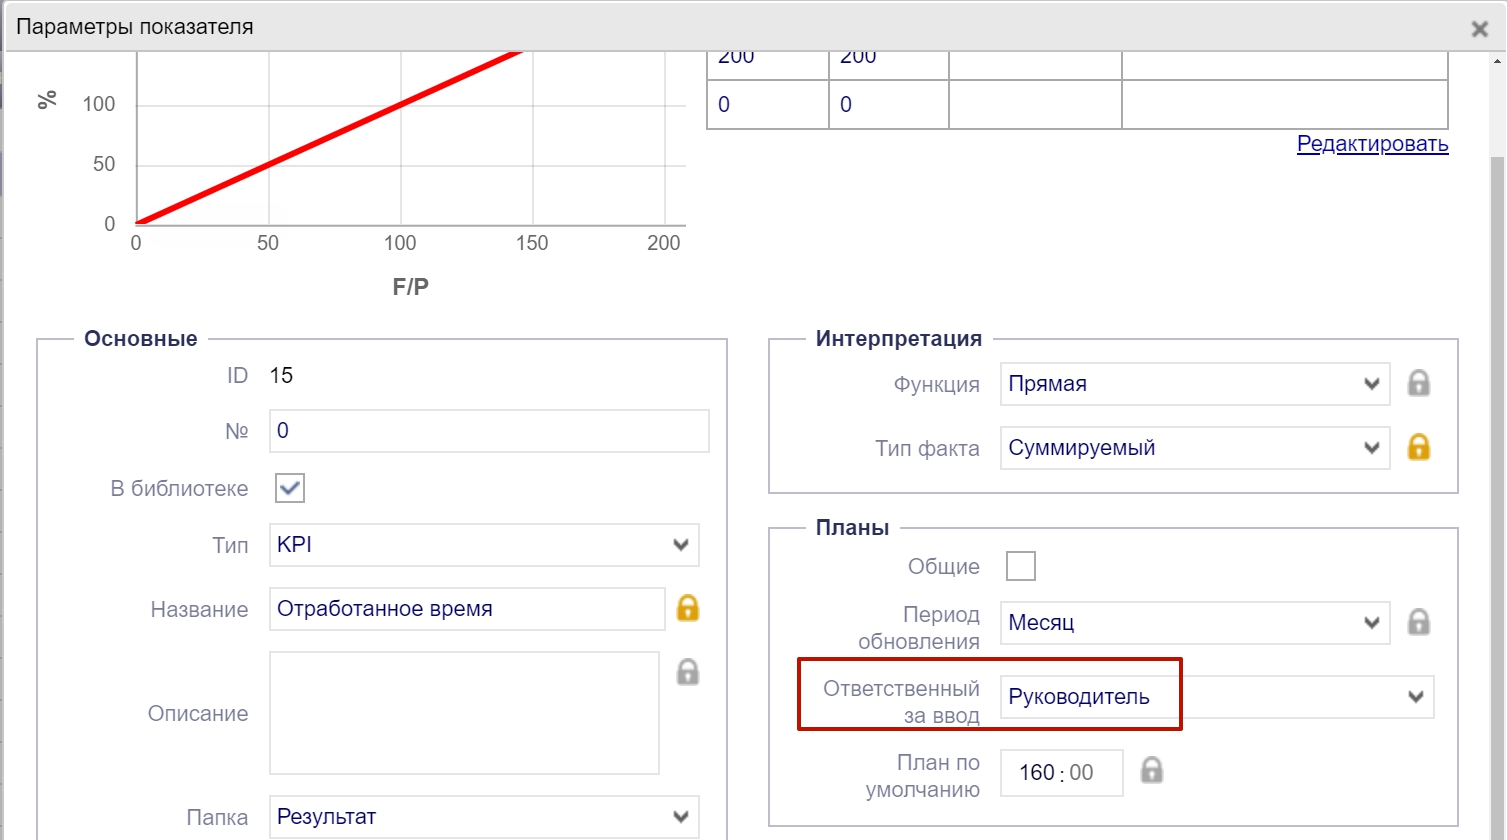
Task: Toggle gold lock next to Тип факта
Action: (1418, 447)
